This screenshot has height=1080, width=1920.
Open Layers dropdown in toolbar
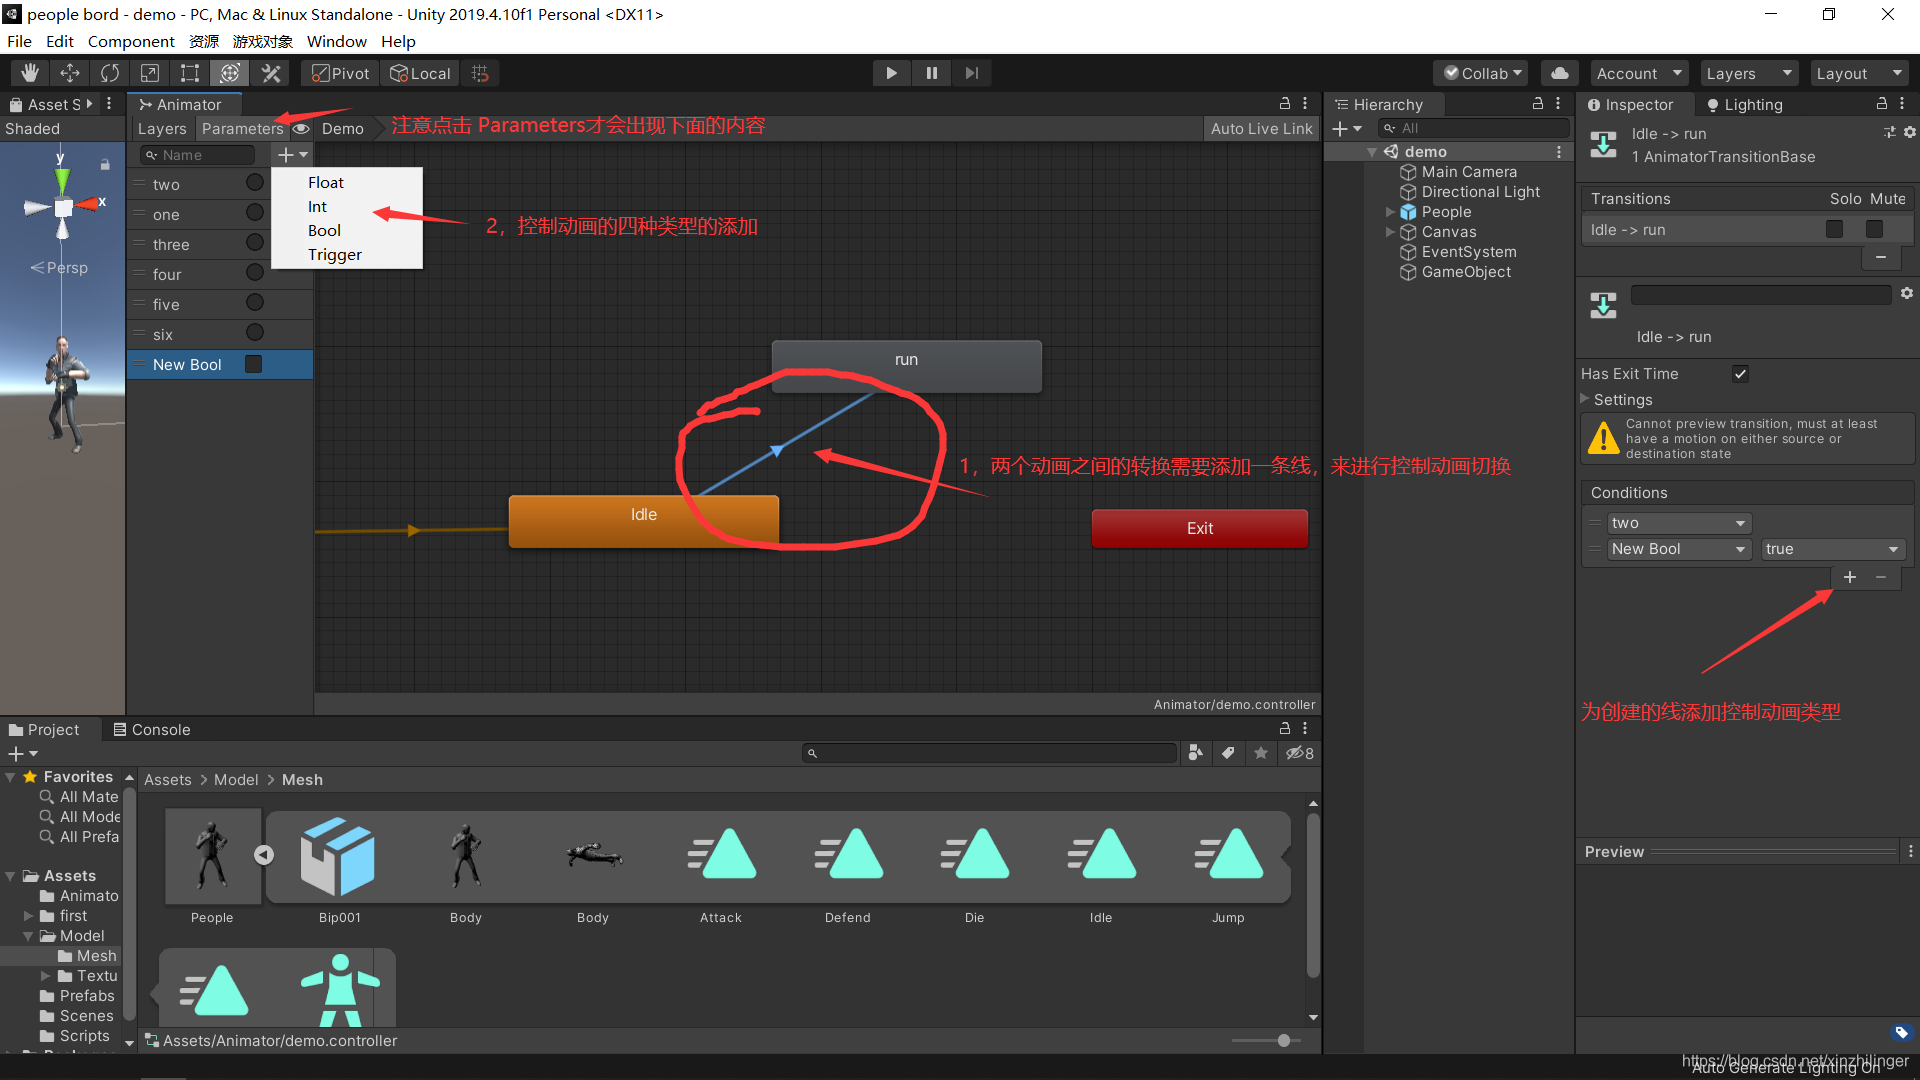1749,73
